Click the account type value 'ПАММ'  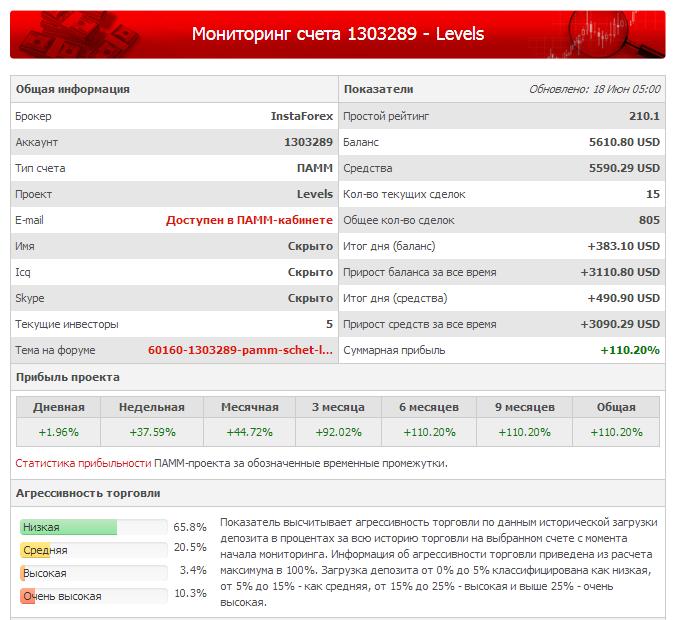315,168
